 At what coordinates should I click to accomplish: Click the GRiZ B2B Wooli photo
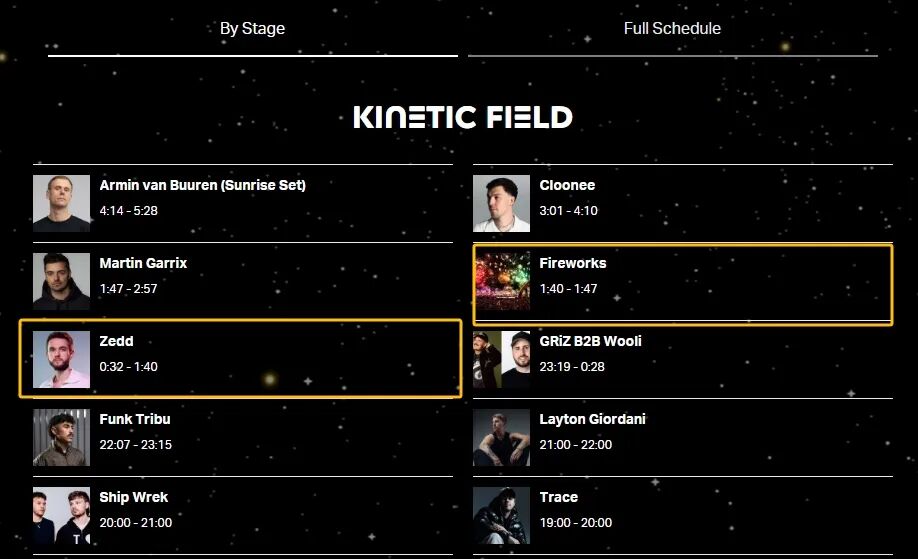(501, 359)
